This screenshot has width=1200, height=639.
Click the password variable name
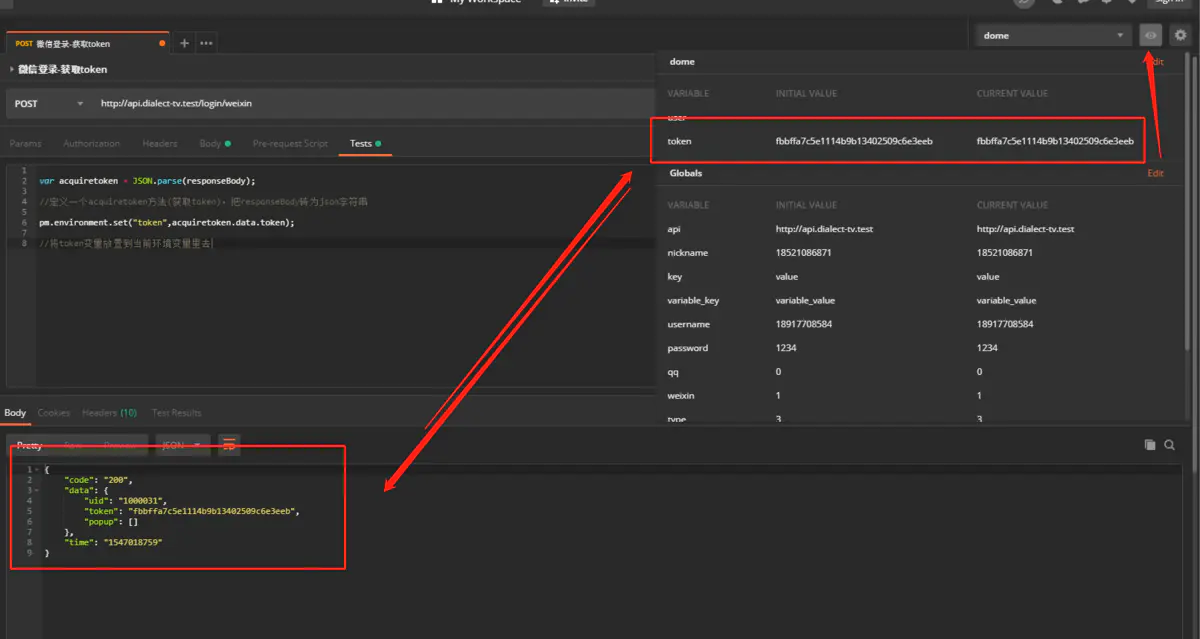pos(687,348)
